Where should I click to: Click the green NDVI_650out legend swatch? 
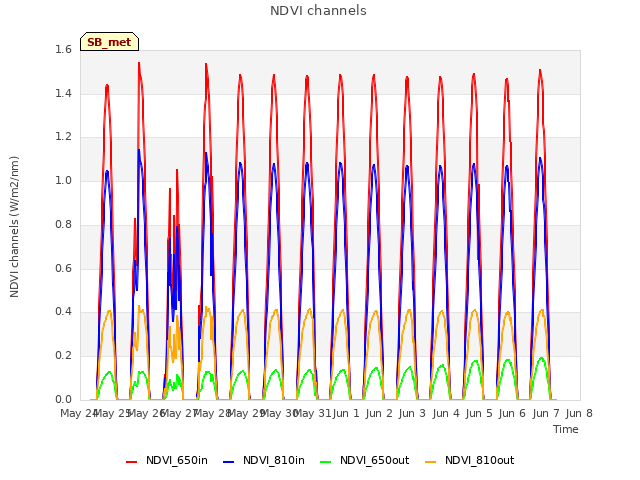click(x=325, y=462)
